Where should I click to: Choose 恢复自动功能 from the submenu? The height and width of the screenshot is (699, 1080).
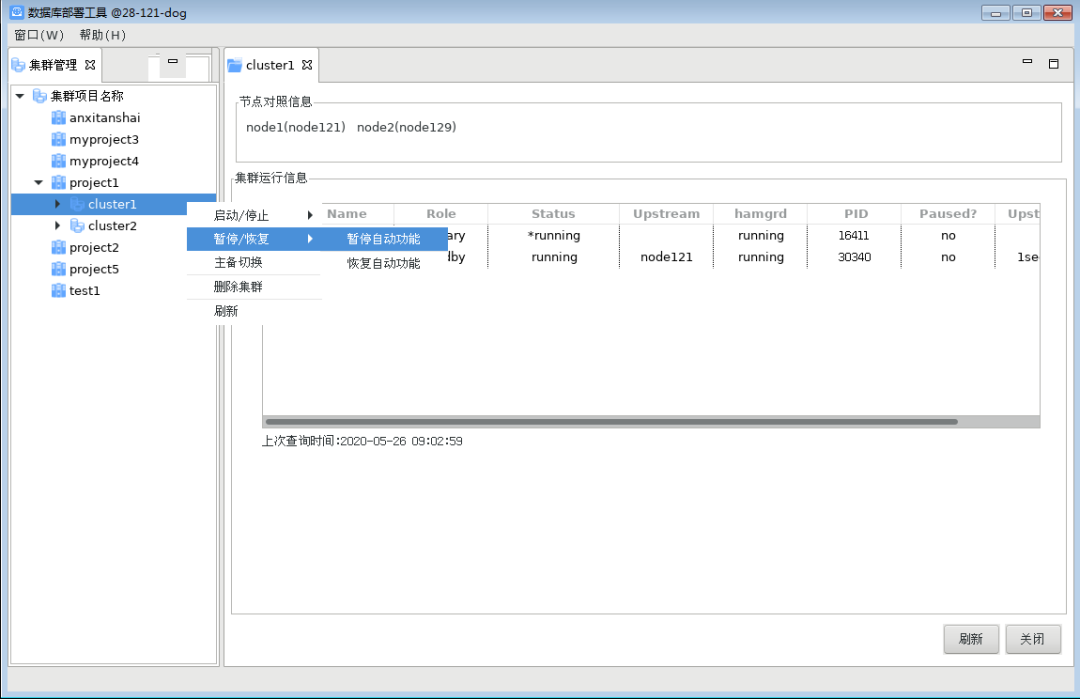(383, 264)
